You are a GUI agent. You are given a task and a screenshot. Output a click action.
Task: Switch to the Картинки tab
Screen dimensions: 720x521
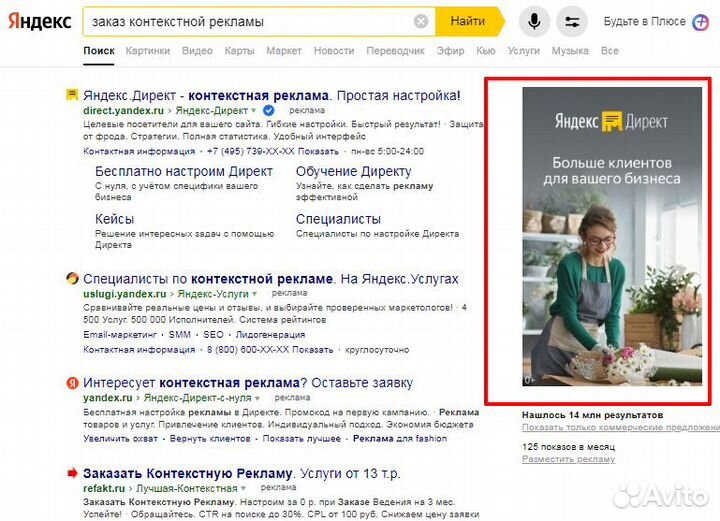(x=148, y=50)
